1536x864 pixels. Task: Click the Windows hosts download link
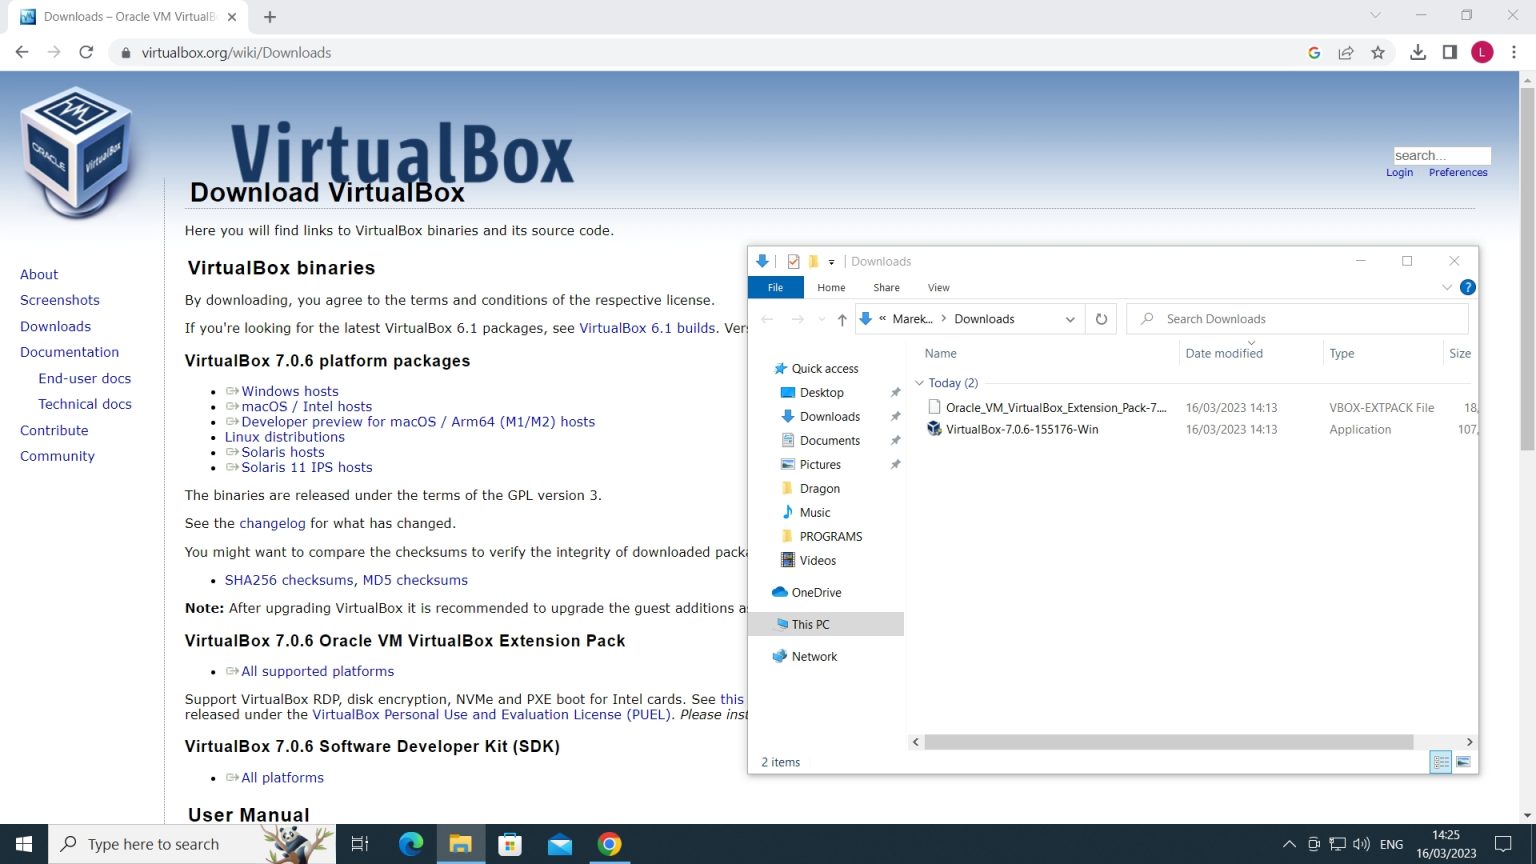(x=289, y=391)
